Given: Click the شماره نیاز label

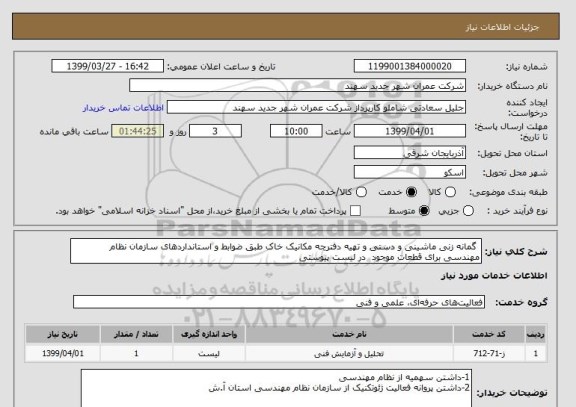Looking at the screenshot, I should pos(527,67).
